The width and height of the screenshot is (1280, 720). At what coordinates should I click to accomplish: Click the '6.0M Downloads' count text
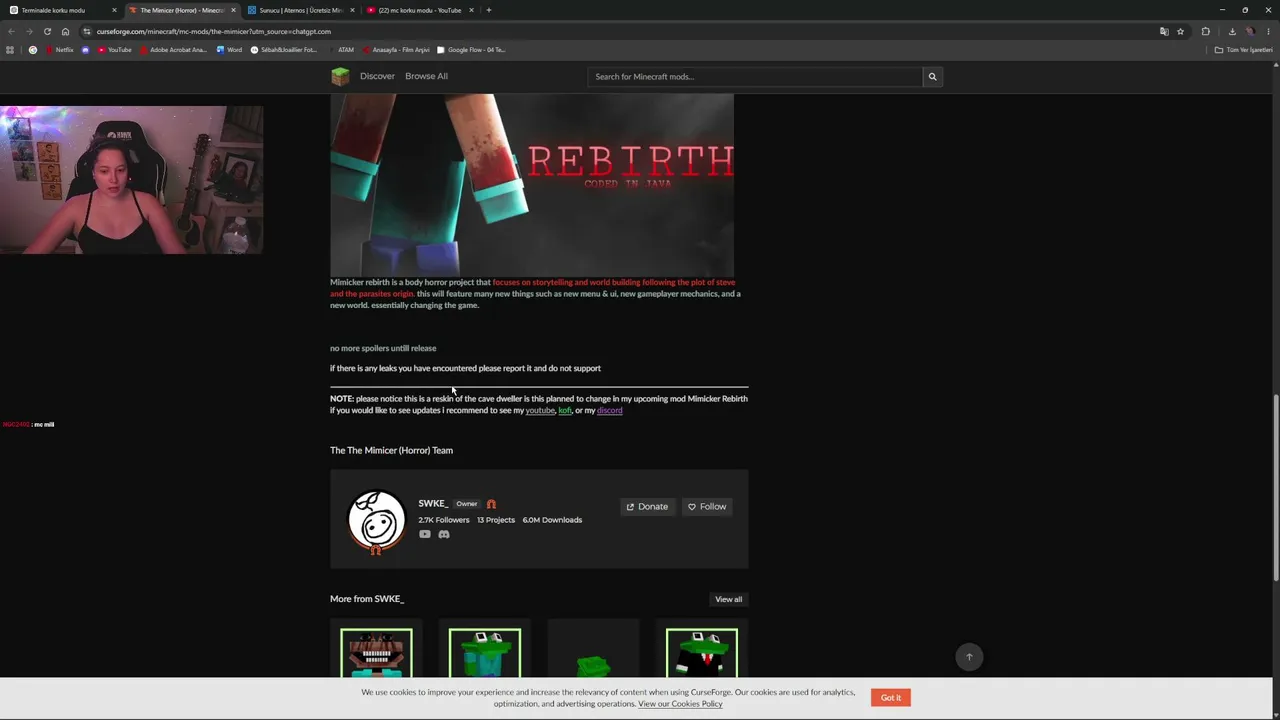point(552,520)
